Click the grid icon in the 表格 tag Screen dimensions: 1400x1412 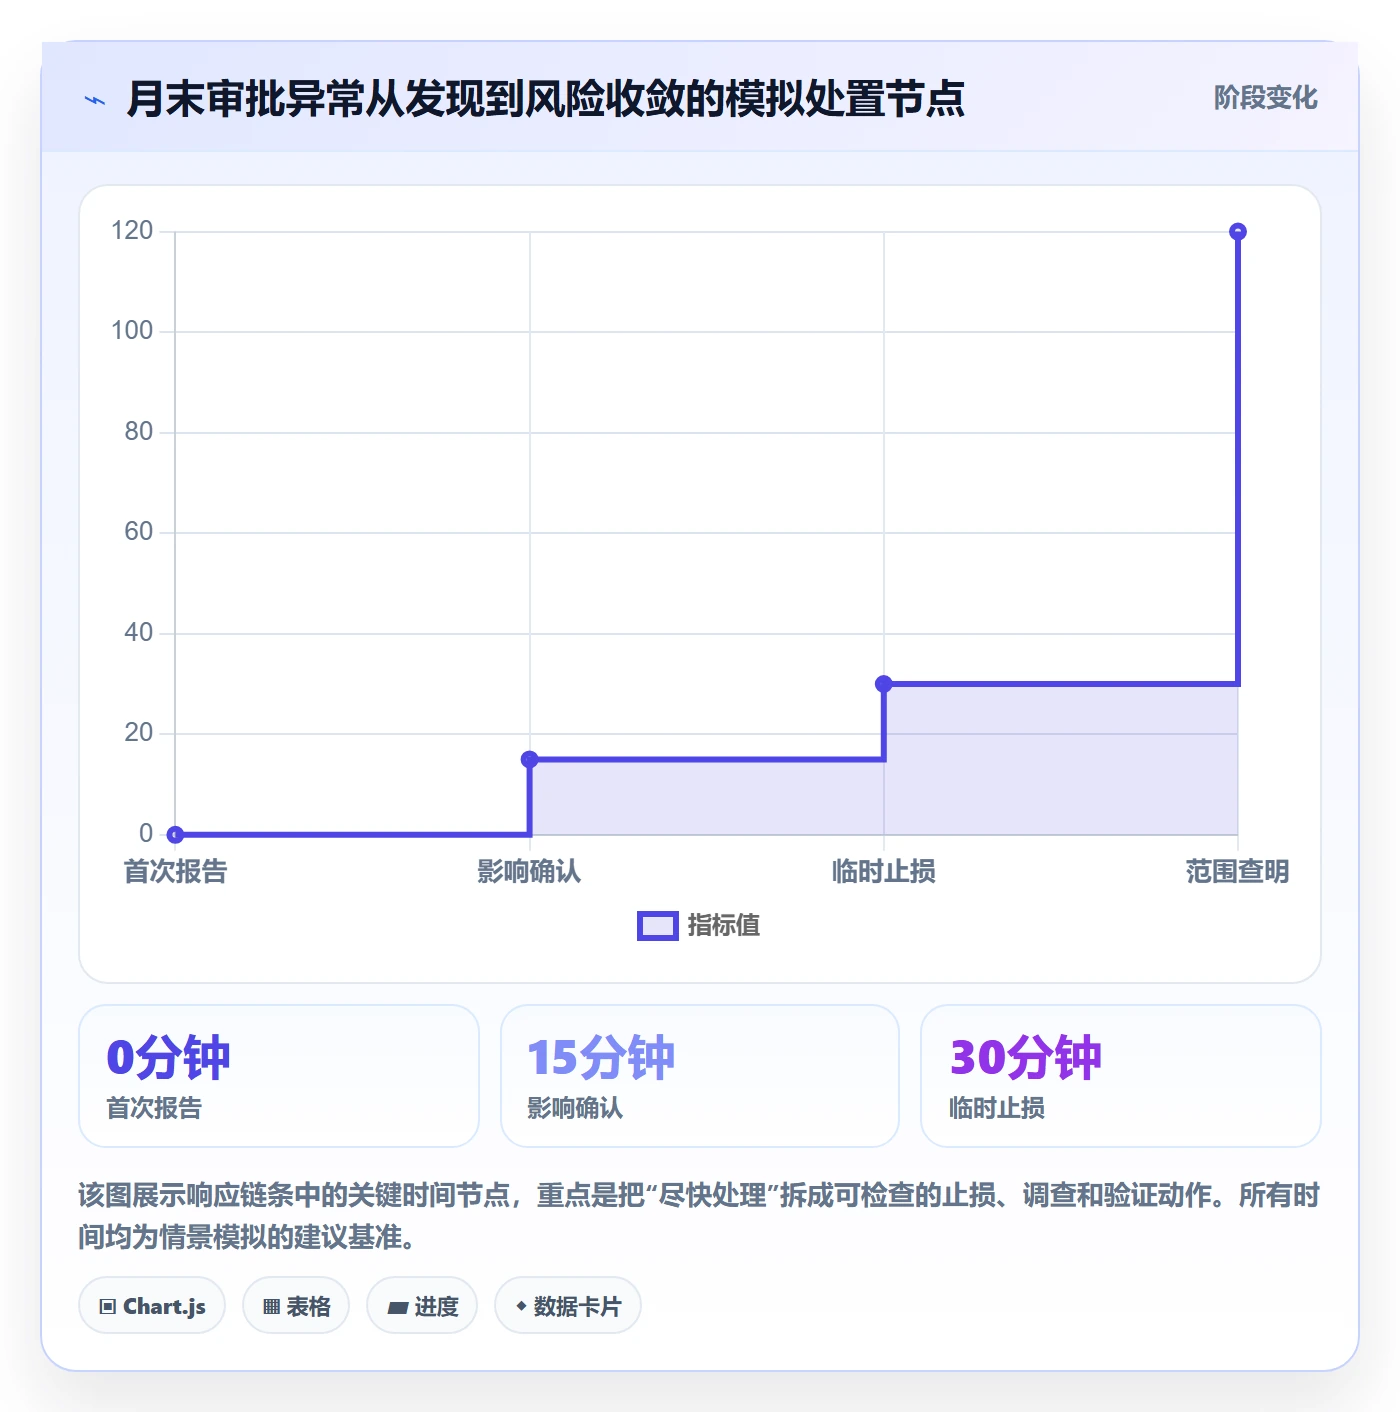(x=271, y=1307)
